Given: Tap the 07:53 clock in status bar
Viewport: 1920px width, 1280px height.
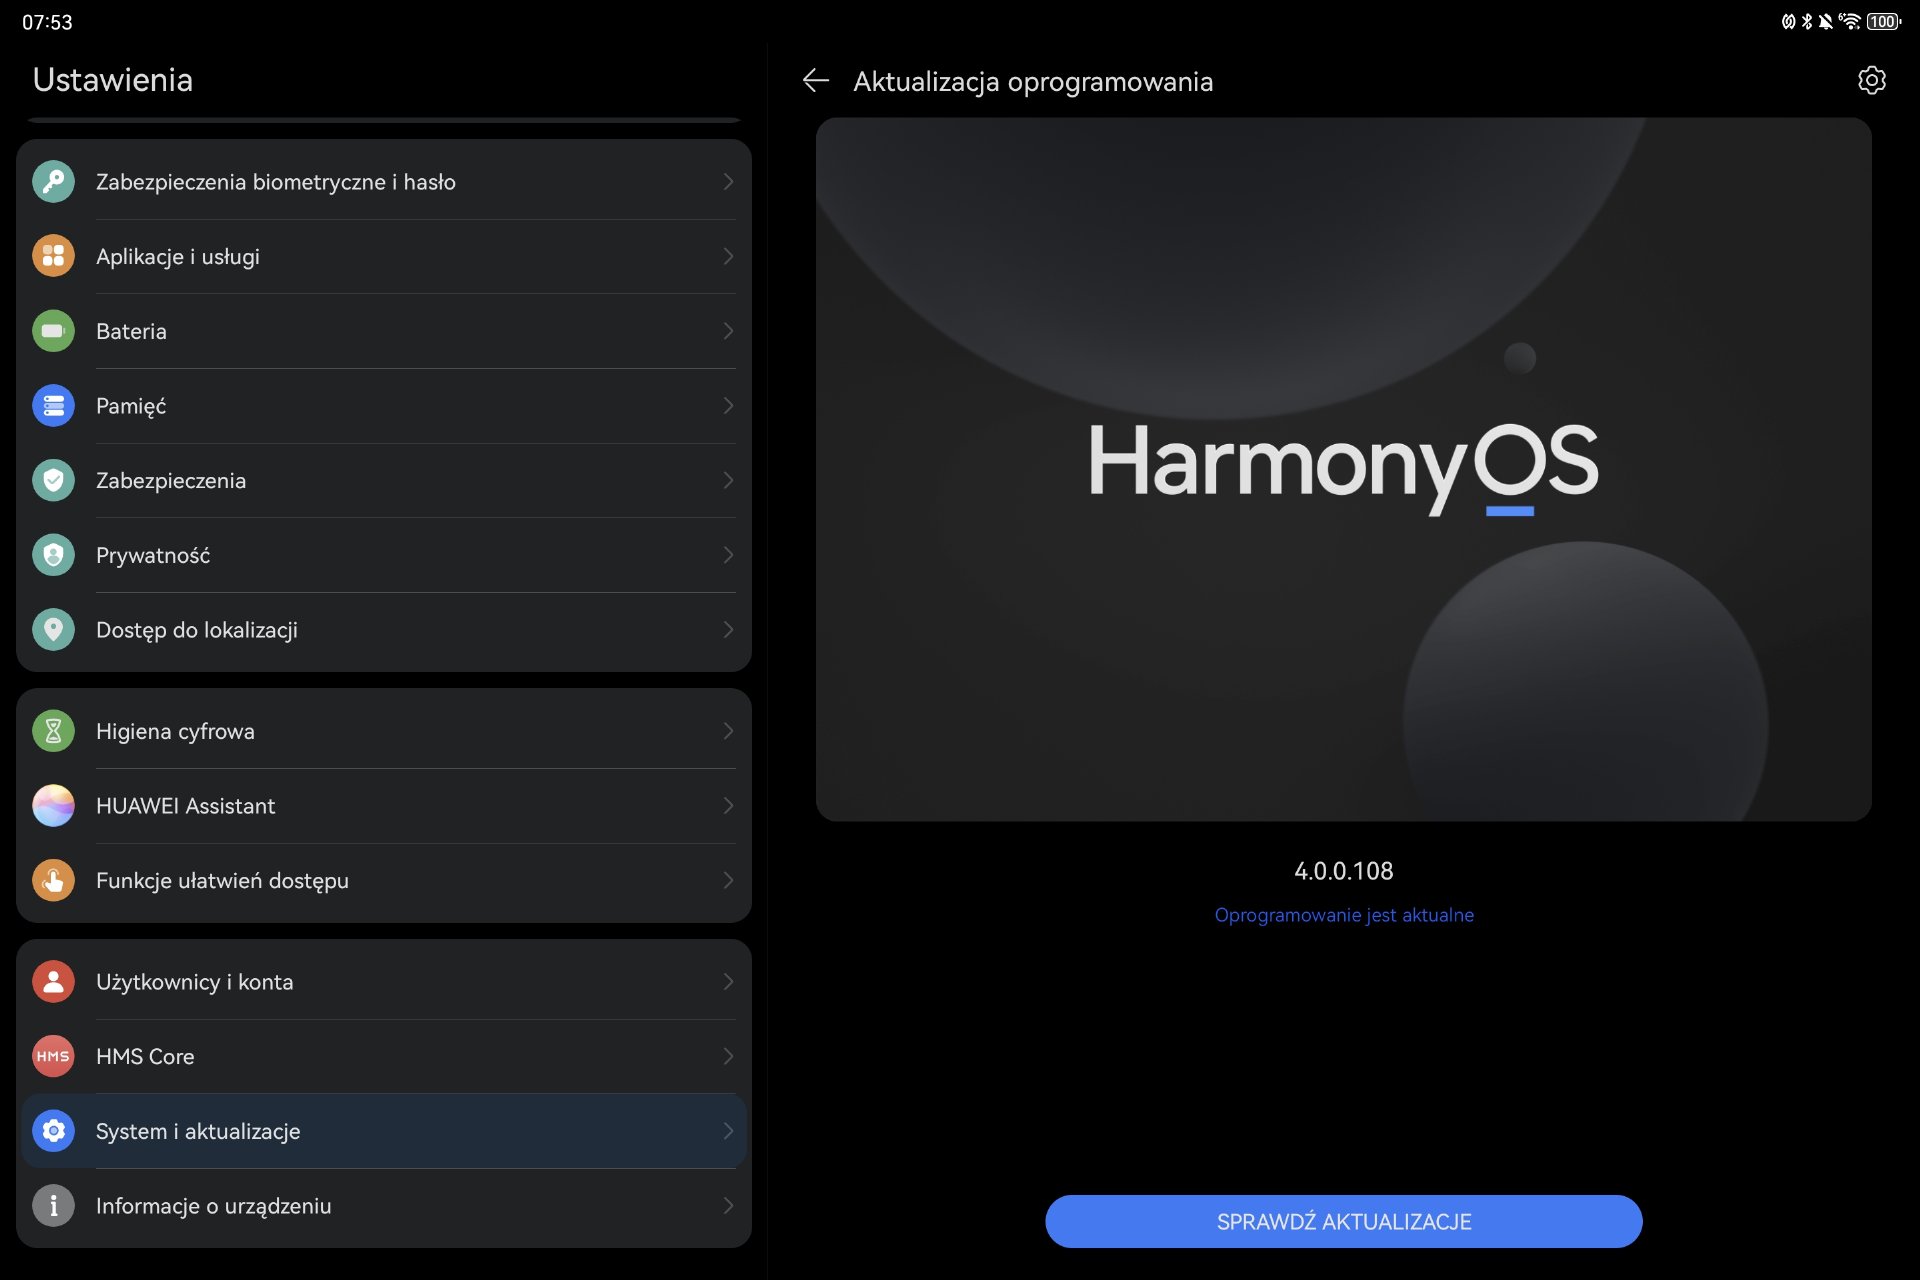Looking at the screenshot, I should [47, 22].
